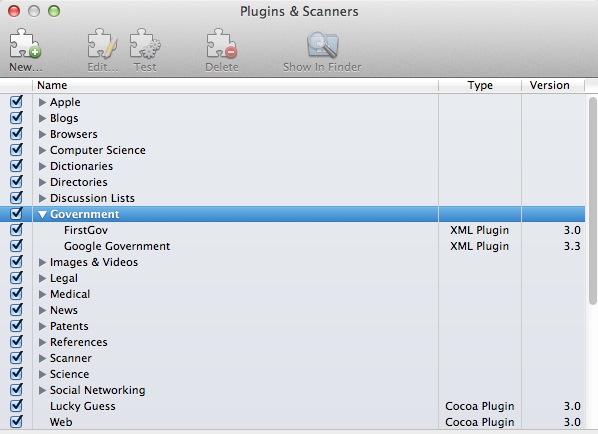The image size is (598, 434).
Task: Disable the FirstGov plugin checkbox
Action: click(x=16, y=230)
